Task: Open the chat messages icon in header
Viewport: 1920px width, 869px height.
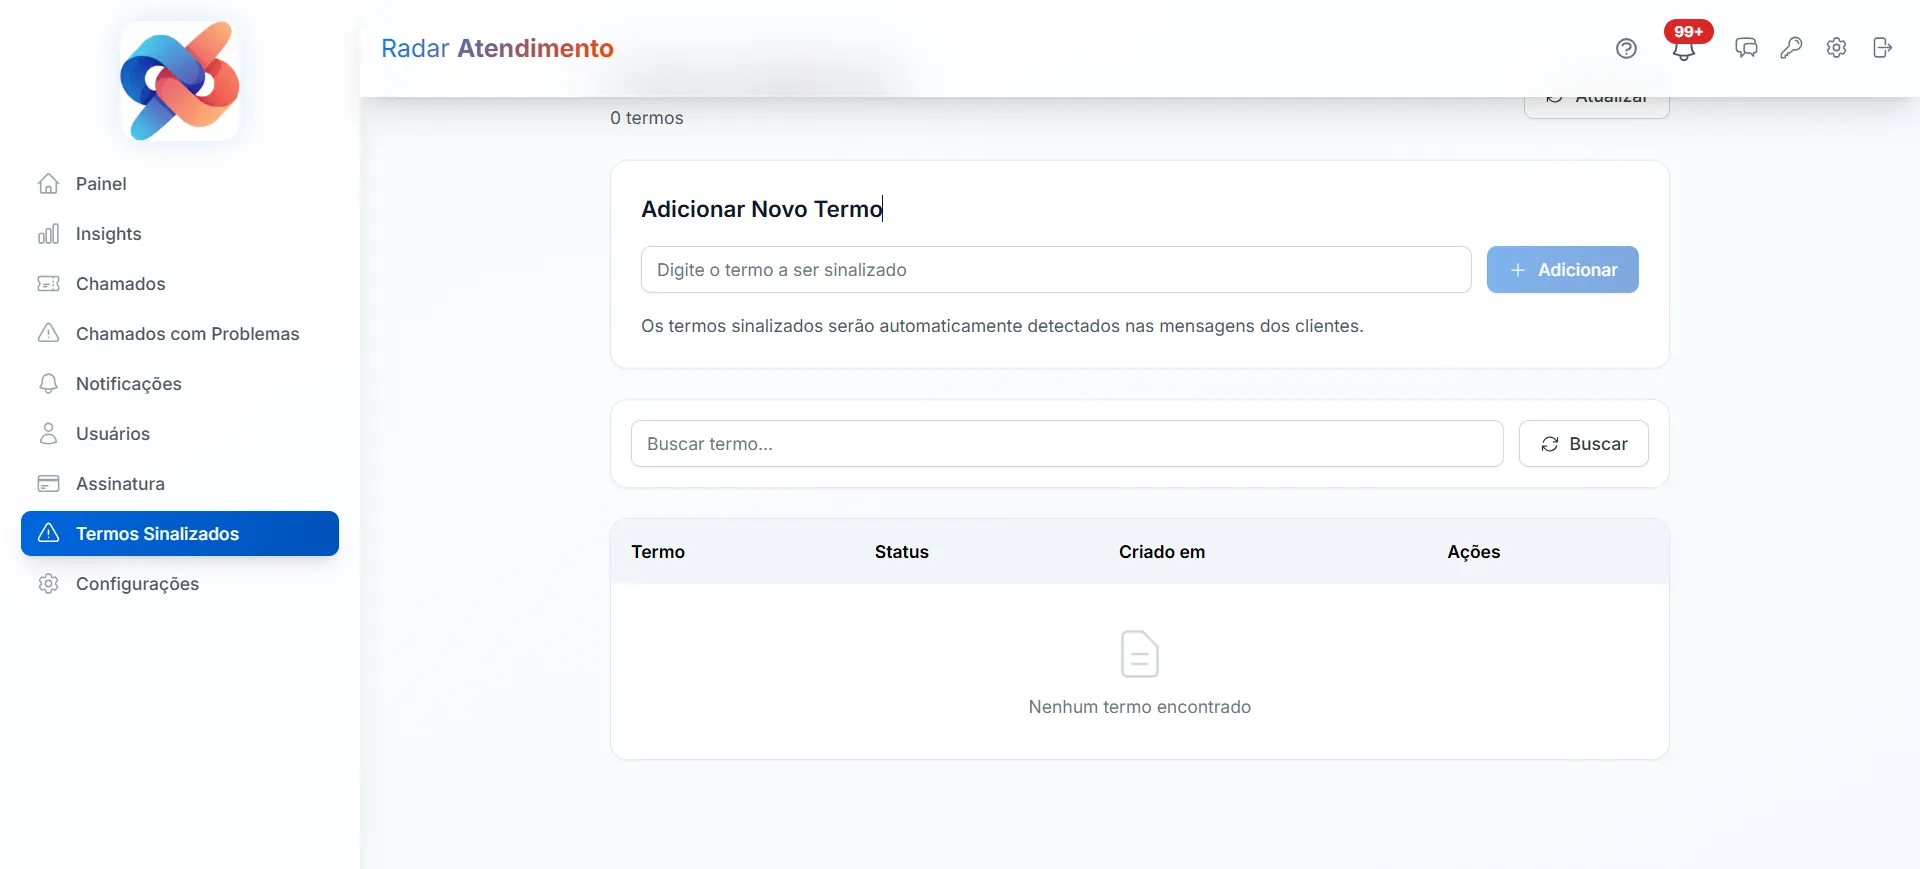Action: tap(1746, 48)
